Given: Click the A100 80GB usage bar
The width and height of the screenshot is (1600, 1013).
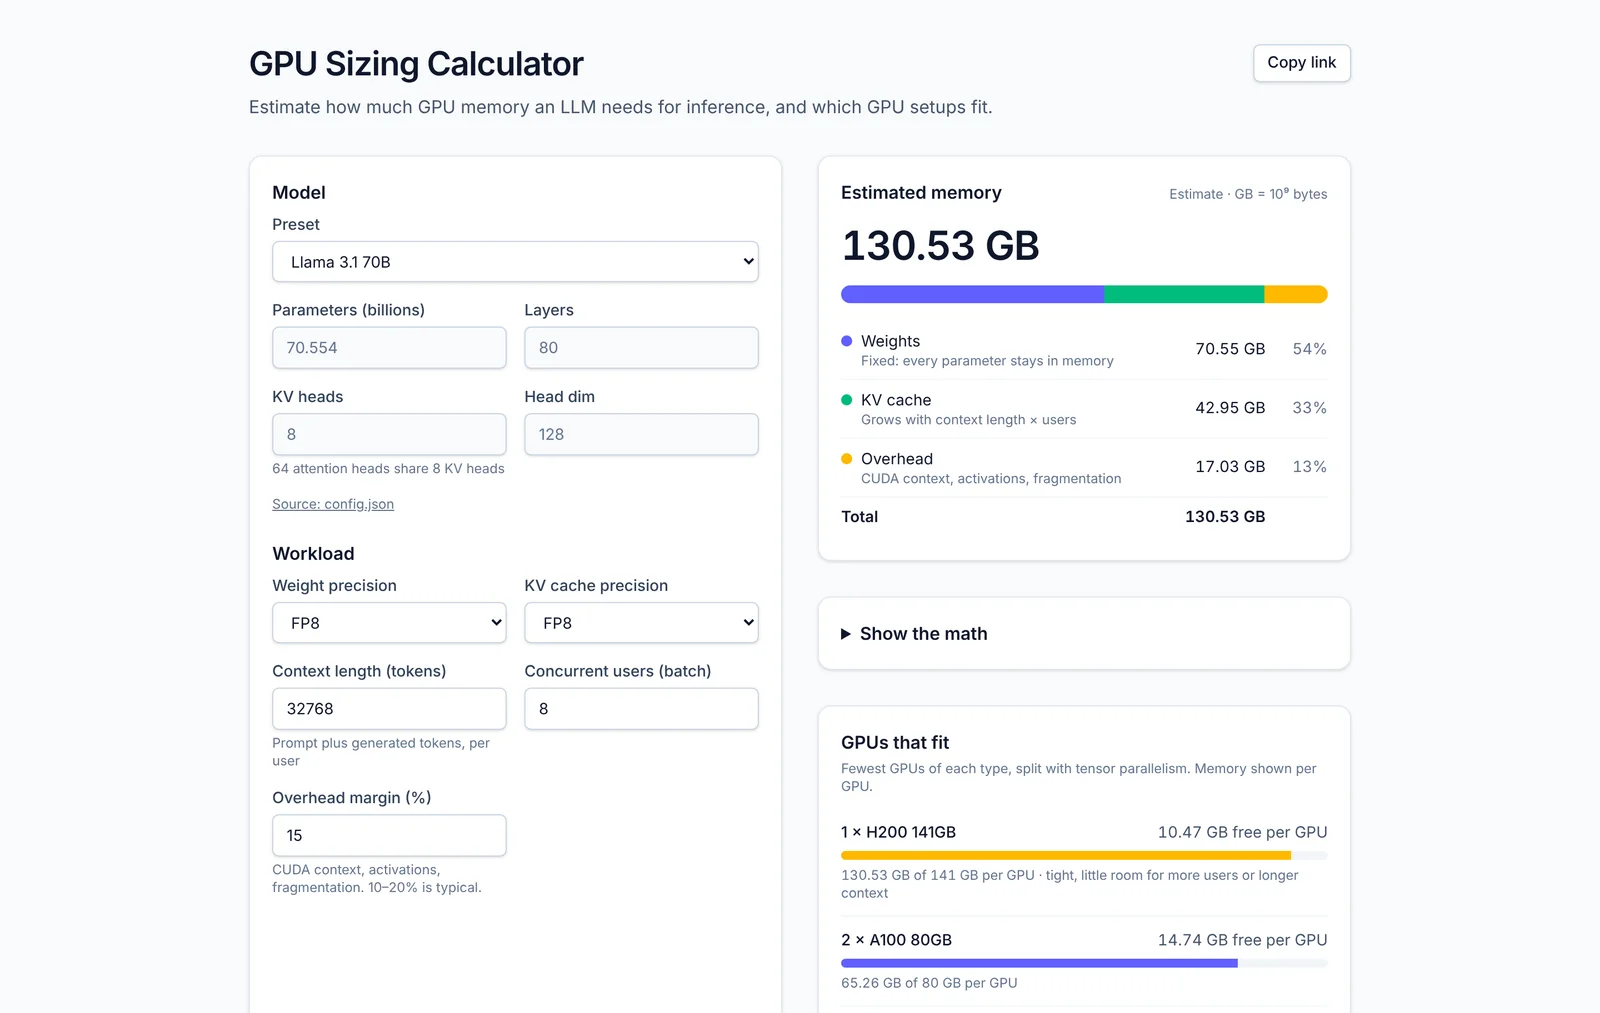Looking at the screenshot, I should (x=1084, y=964).
